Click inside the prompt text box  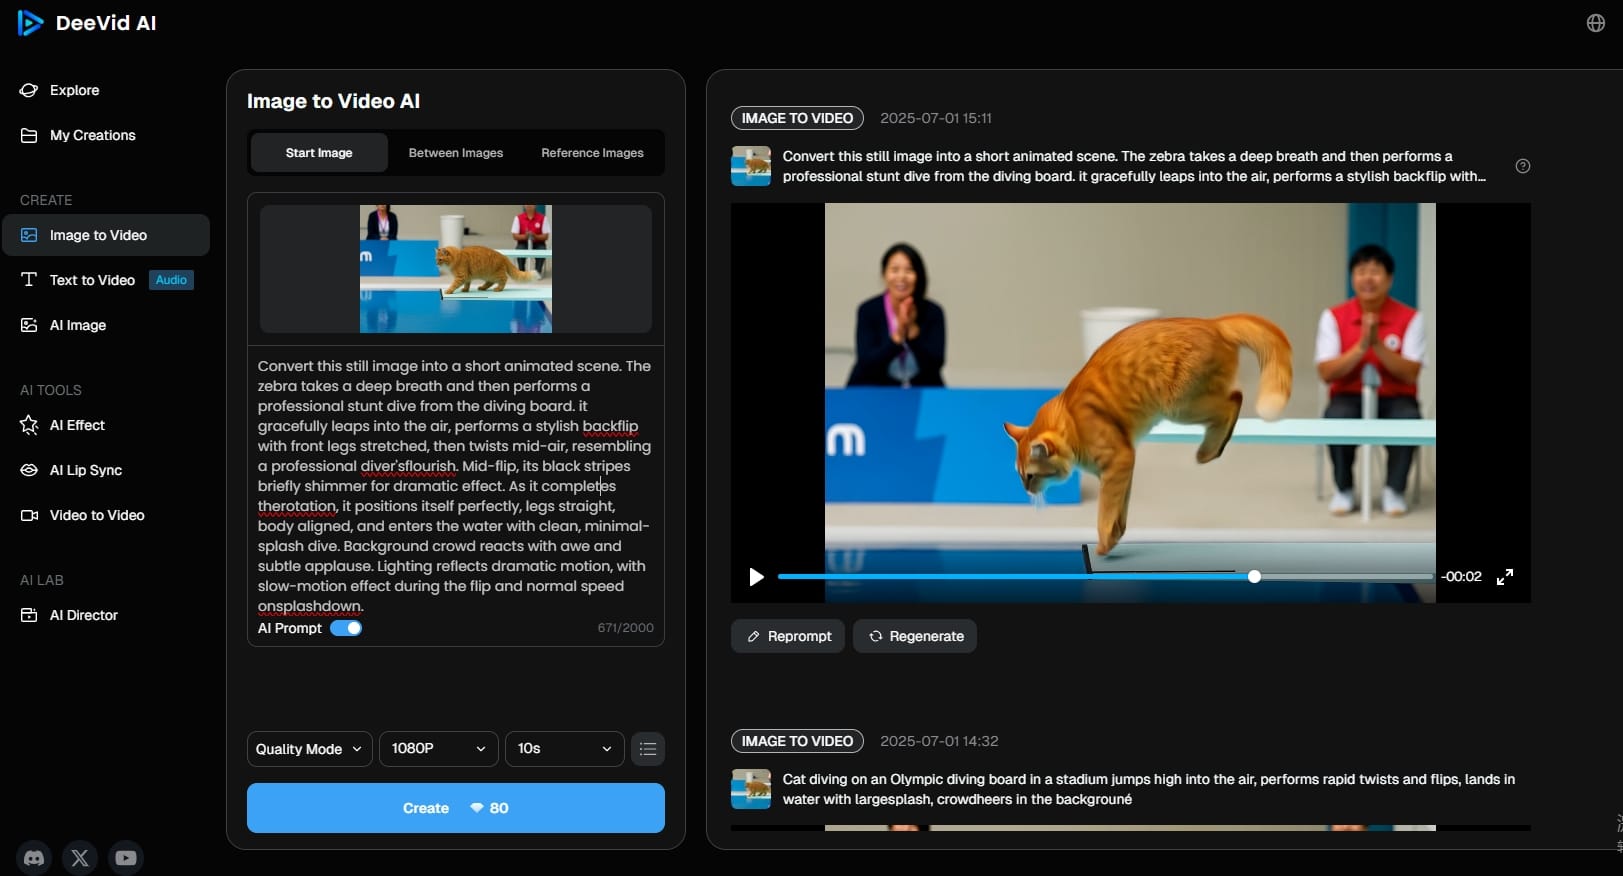[x=456, y=485]
